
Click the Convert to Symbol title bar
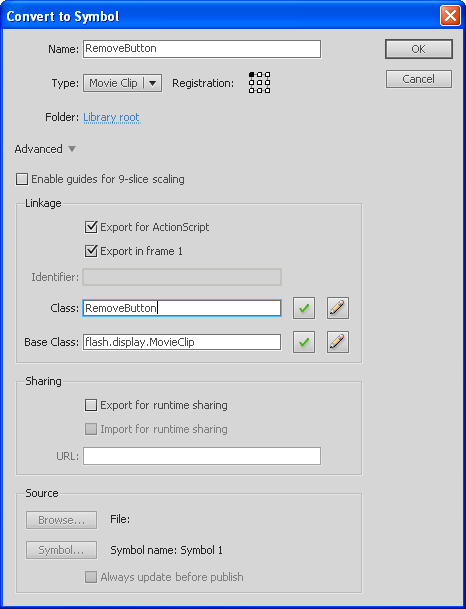(233, 16)
